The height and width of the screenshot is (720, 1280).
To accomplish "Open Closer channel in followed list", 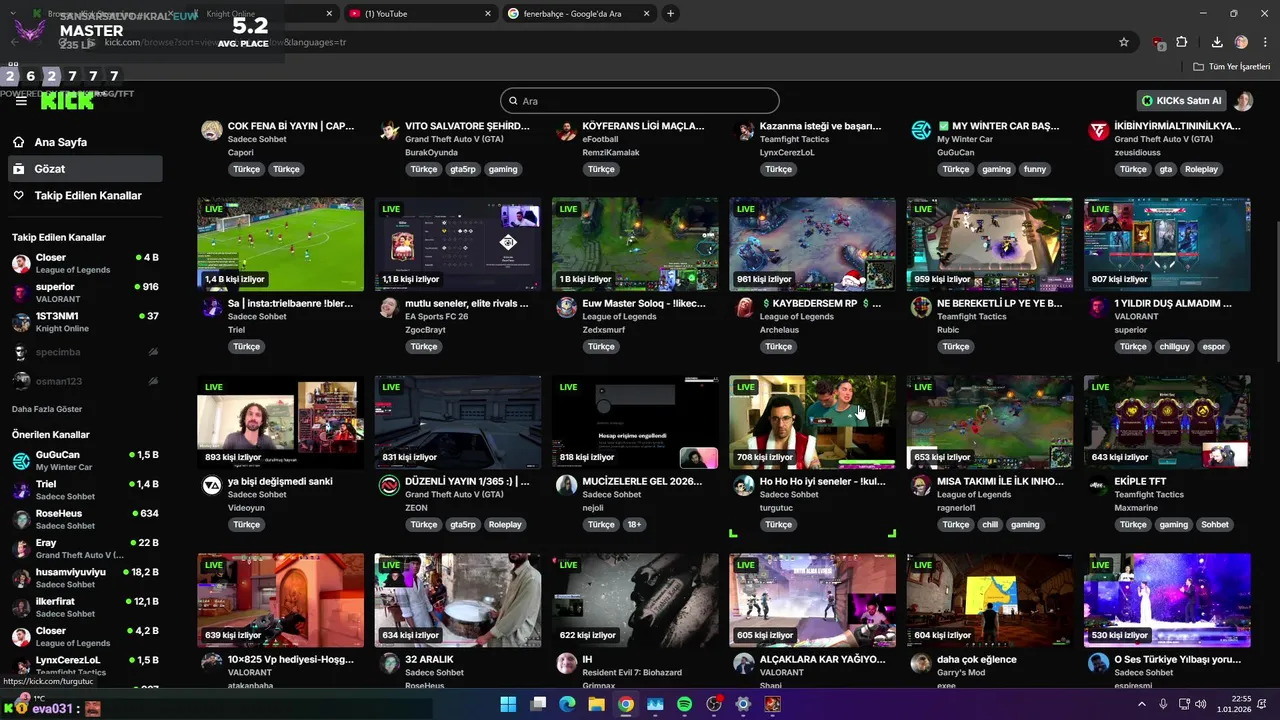I will [85, 263].
